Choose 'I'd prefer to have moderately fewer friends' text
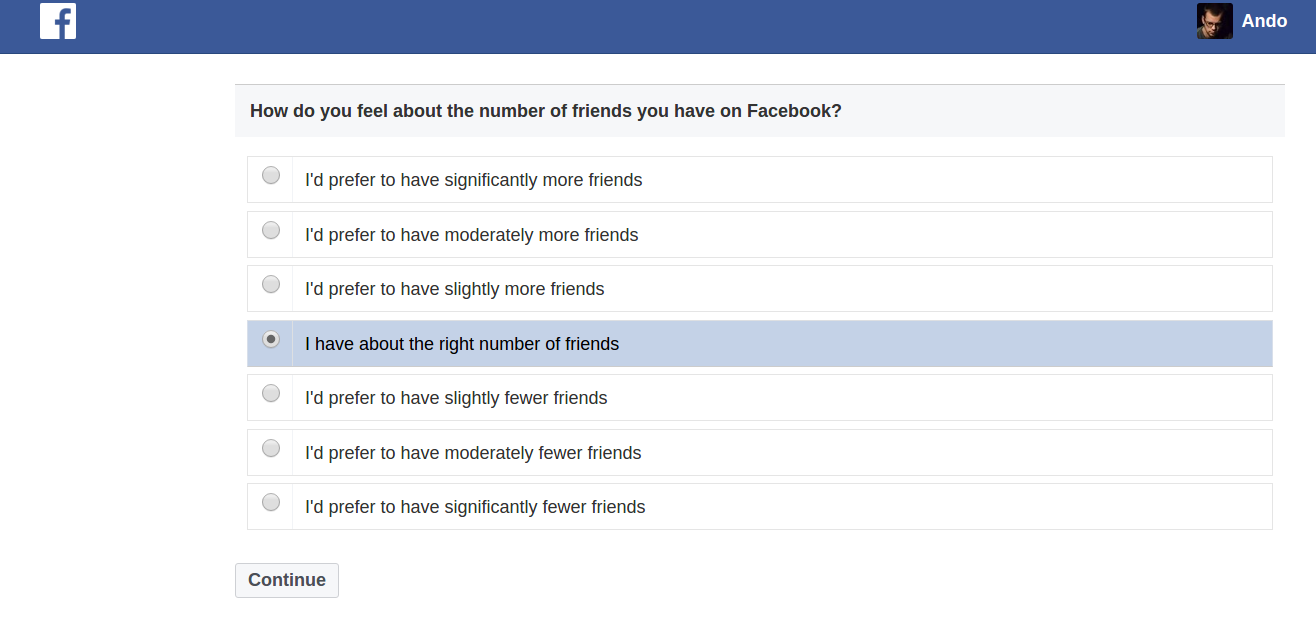Viewport: 1316px width, 622px height. tap(473, 453)
